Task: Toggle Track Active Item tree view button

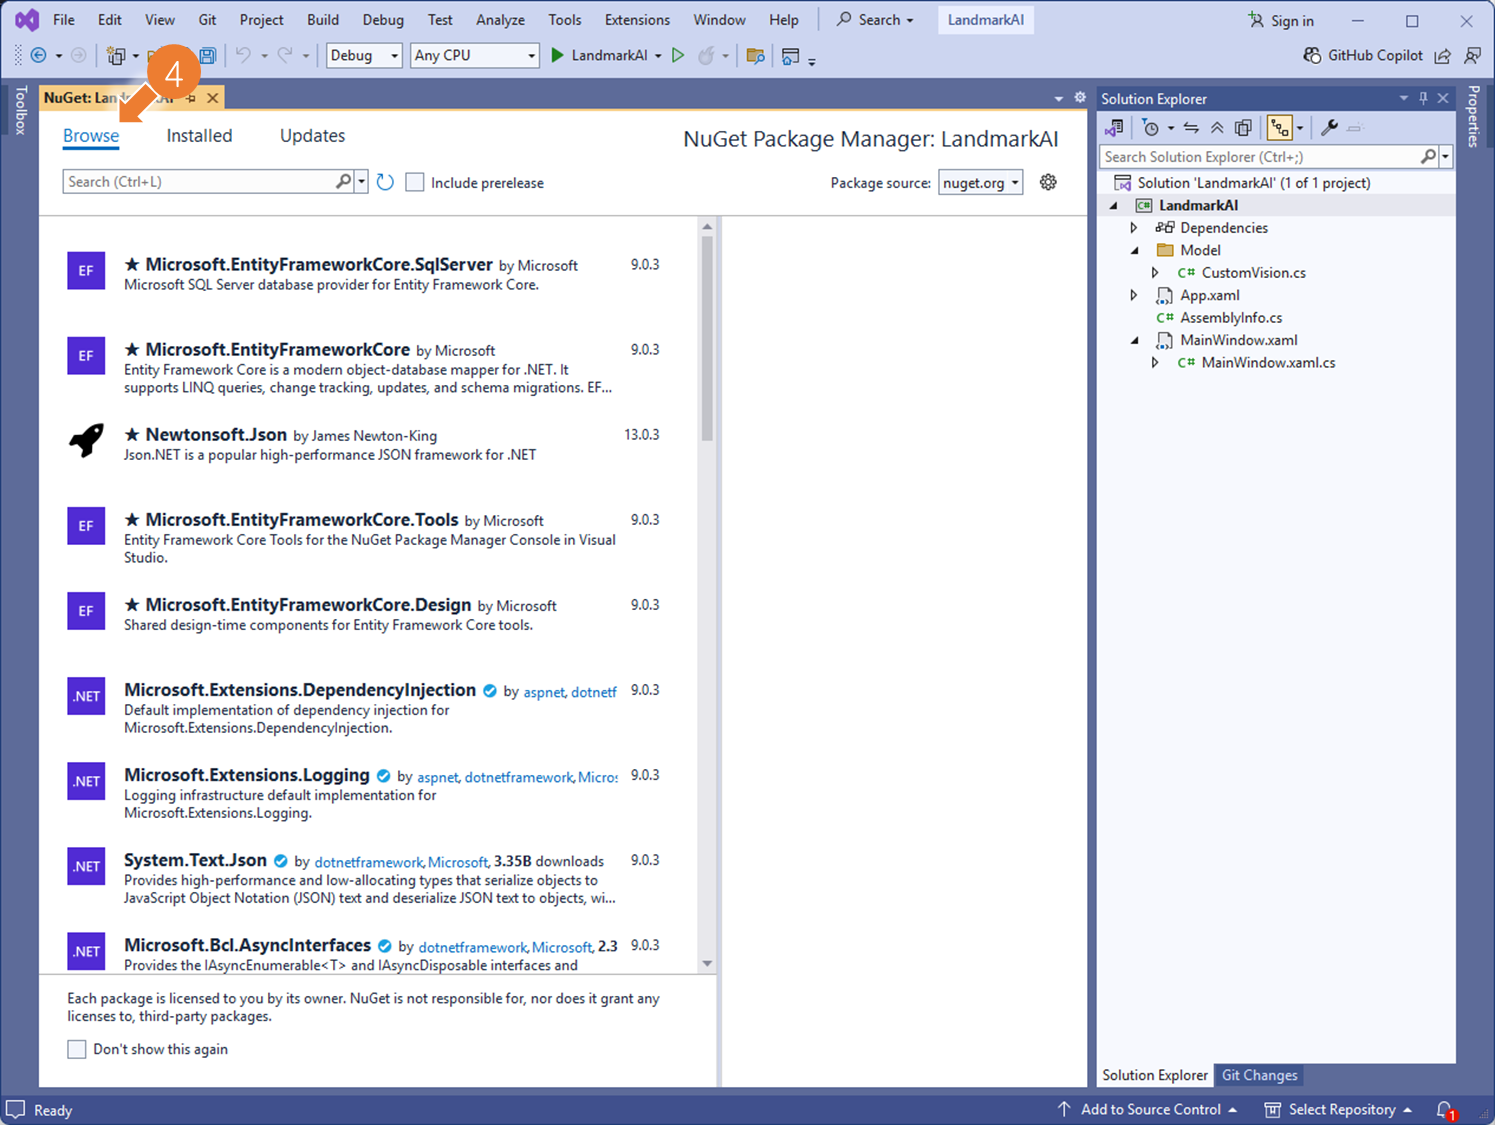Action: point(1279,127)
